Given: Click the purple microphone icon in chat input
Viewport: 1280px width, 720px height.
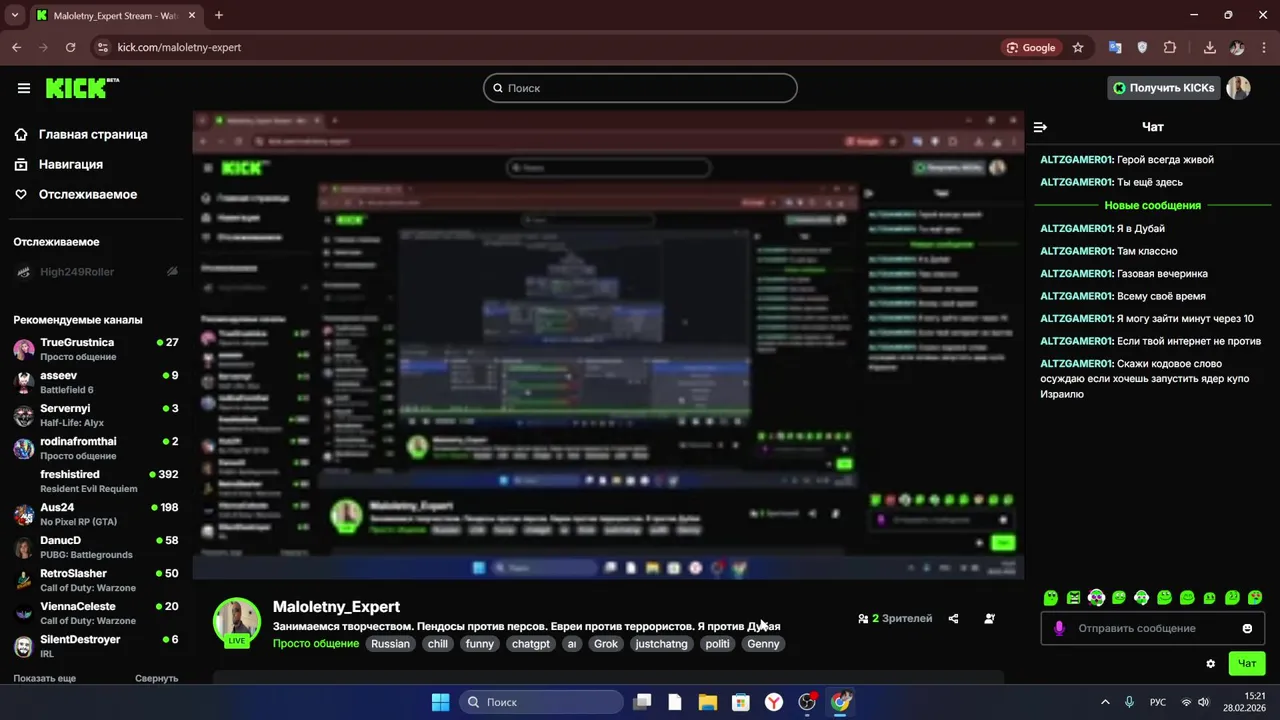Looking at the screenshot, I should coord(1059,628).
